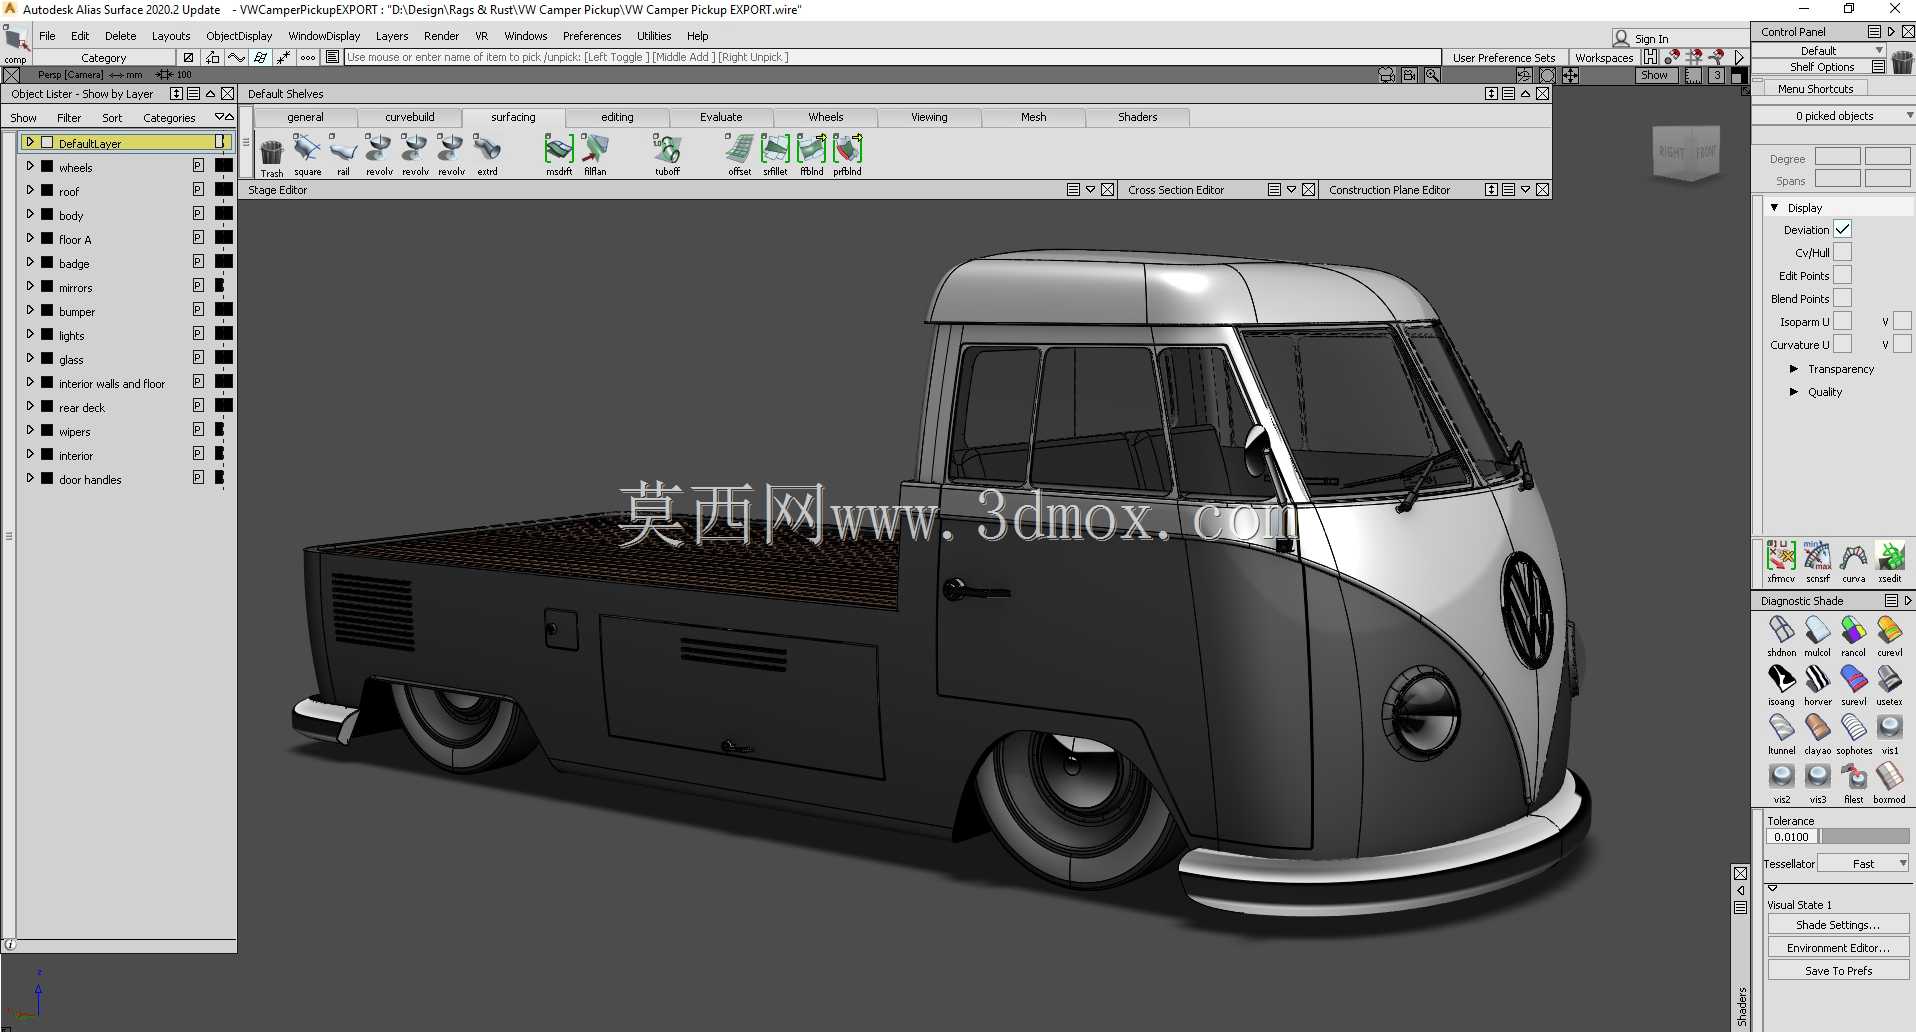
Task: Toggle the Deviation checkbox
Action: pyautogui.click(x=1842, y=229)
